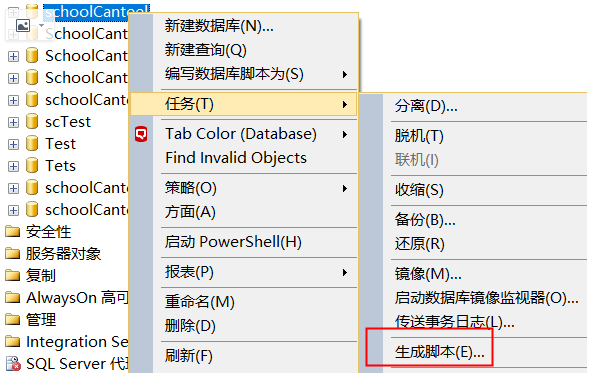This screenshot has height=377, width=591.
Task: Choose 分离(D)... in the tasks submenu
Action: (426, 106)
